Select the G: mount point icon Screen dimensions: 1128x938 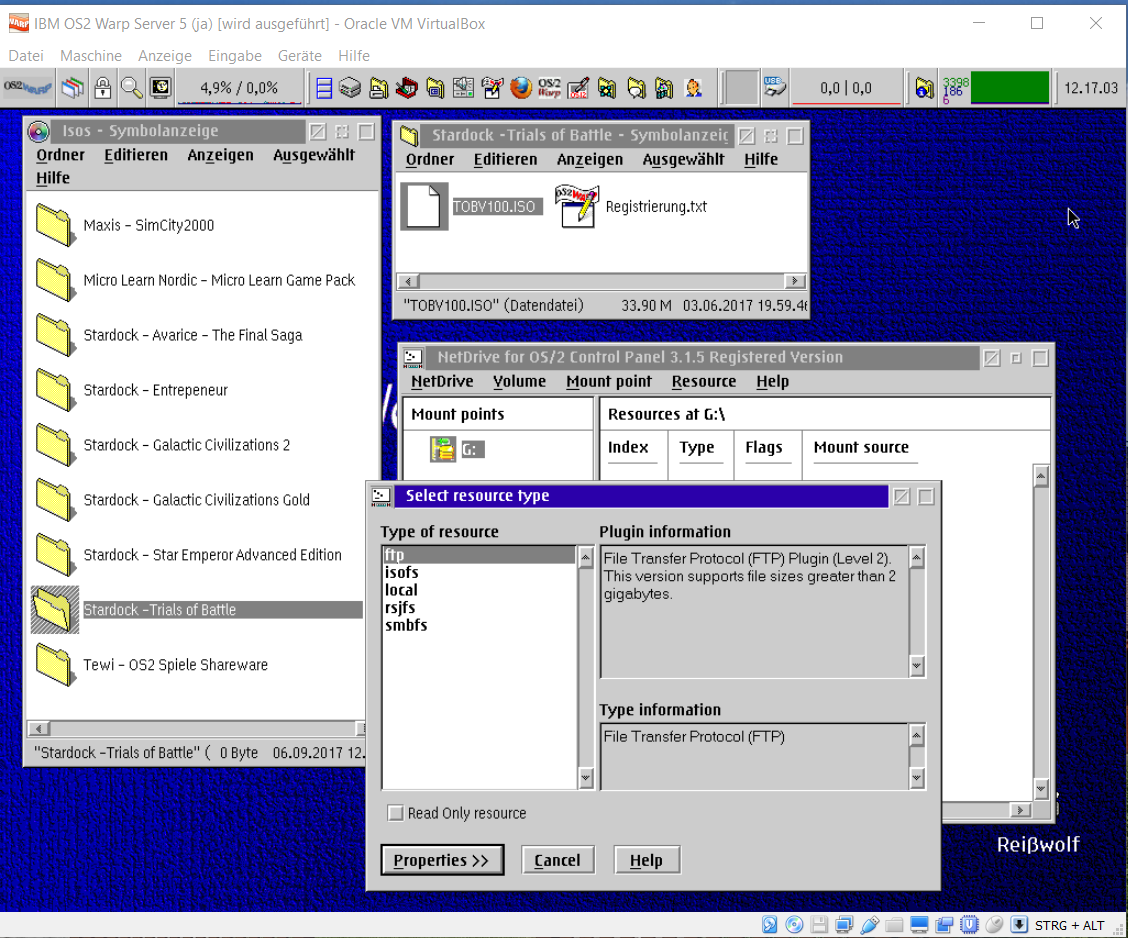click(442, 449)
